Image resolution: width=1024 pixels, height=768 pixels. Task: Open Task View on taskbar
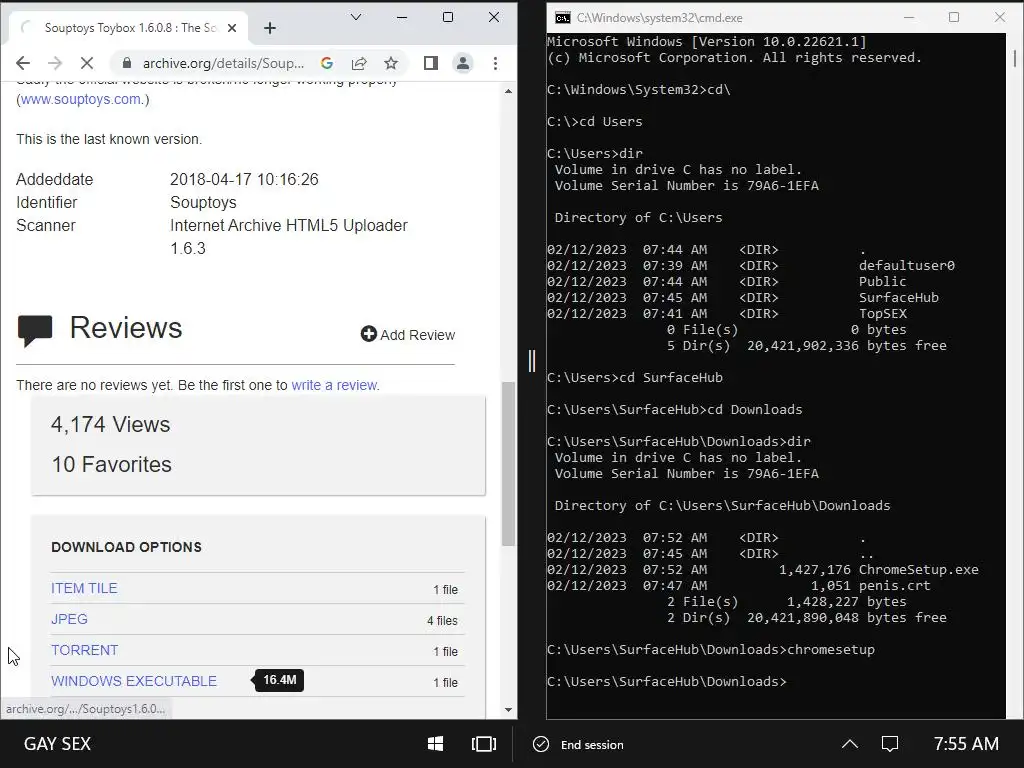tap(483, 744)
